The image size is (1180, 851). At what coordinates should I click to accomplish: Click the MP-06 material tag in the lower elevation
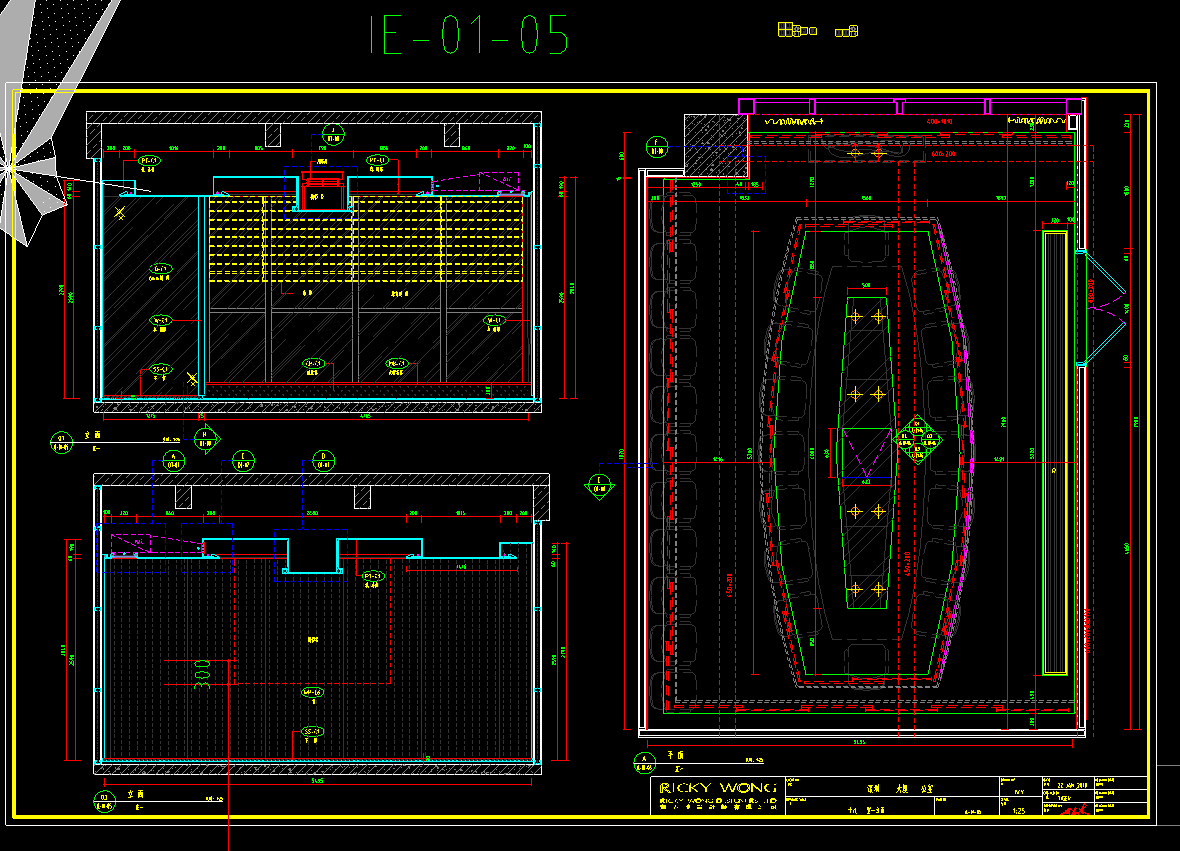(x=312, y=692)
